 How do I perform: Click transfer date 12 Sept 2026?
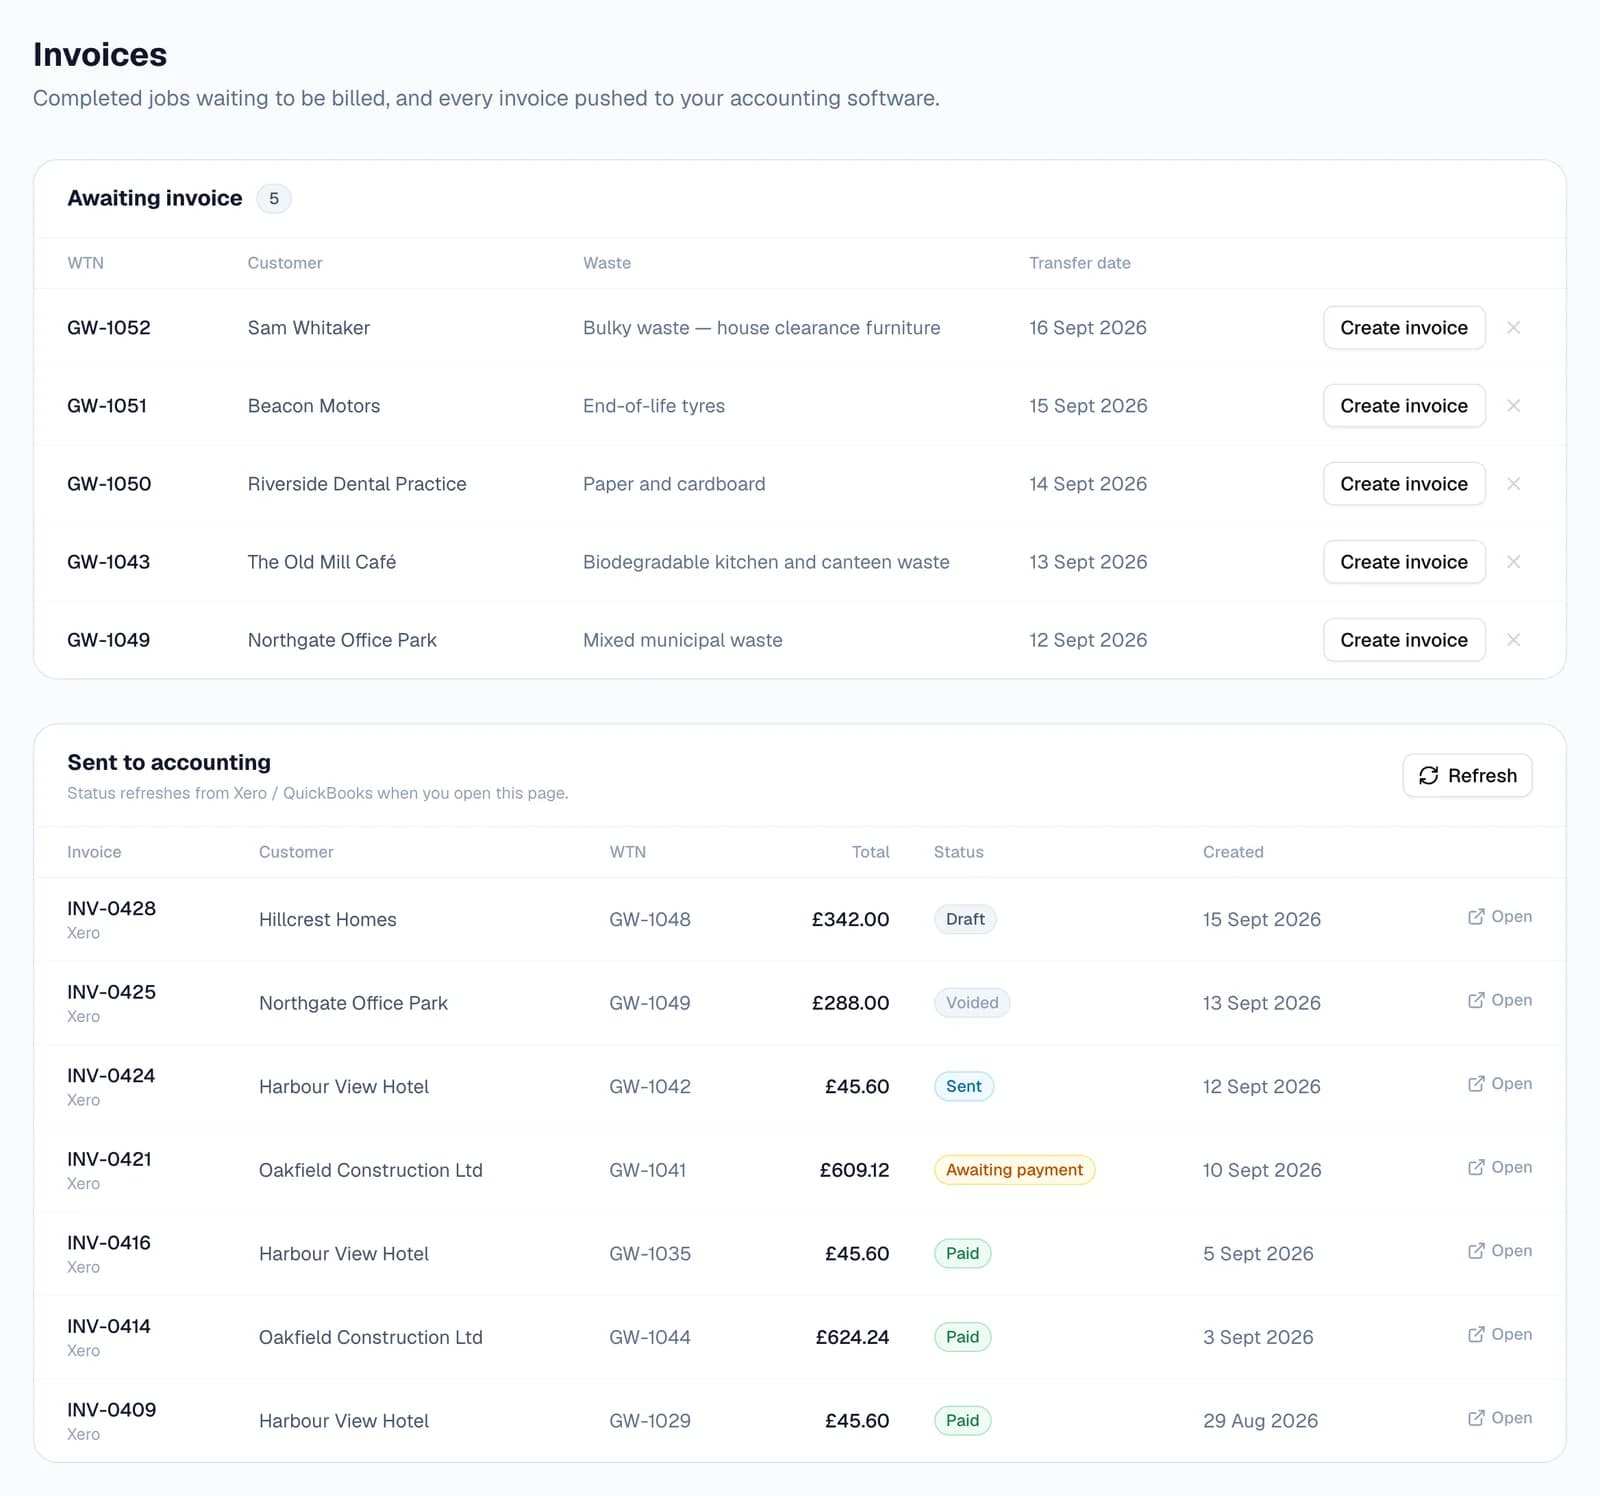point(1088,640)
